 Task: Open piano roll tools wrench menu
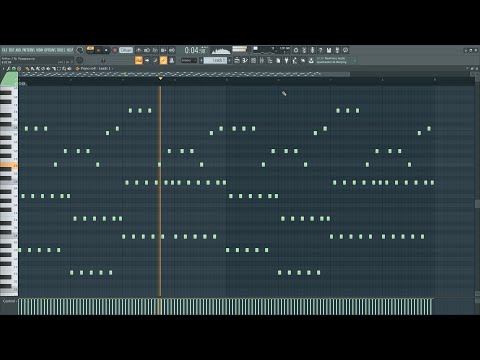point(8,68)
